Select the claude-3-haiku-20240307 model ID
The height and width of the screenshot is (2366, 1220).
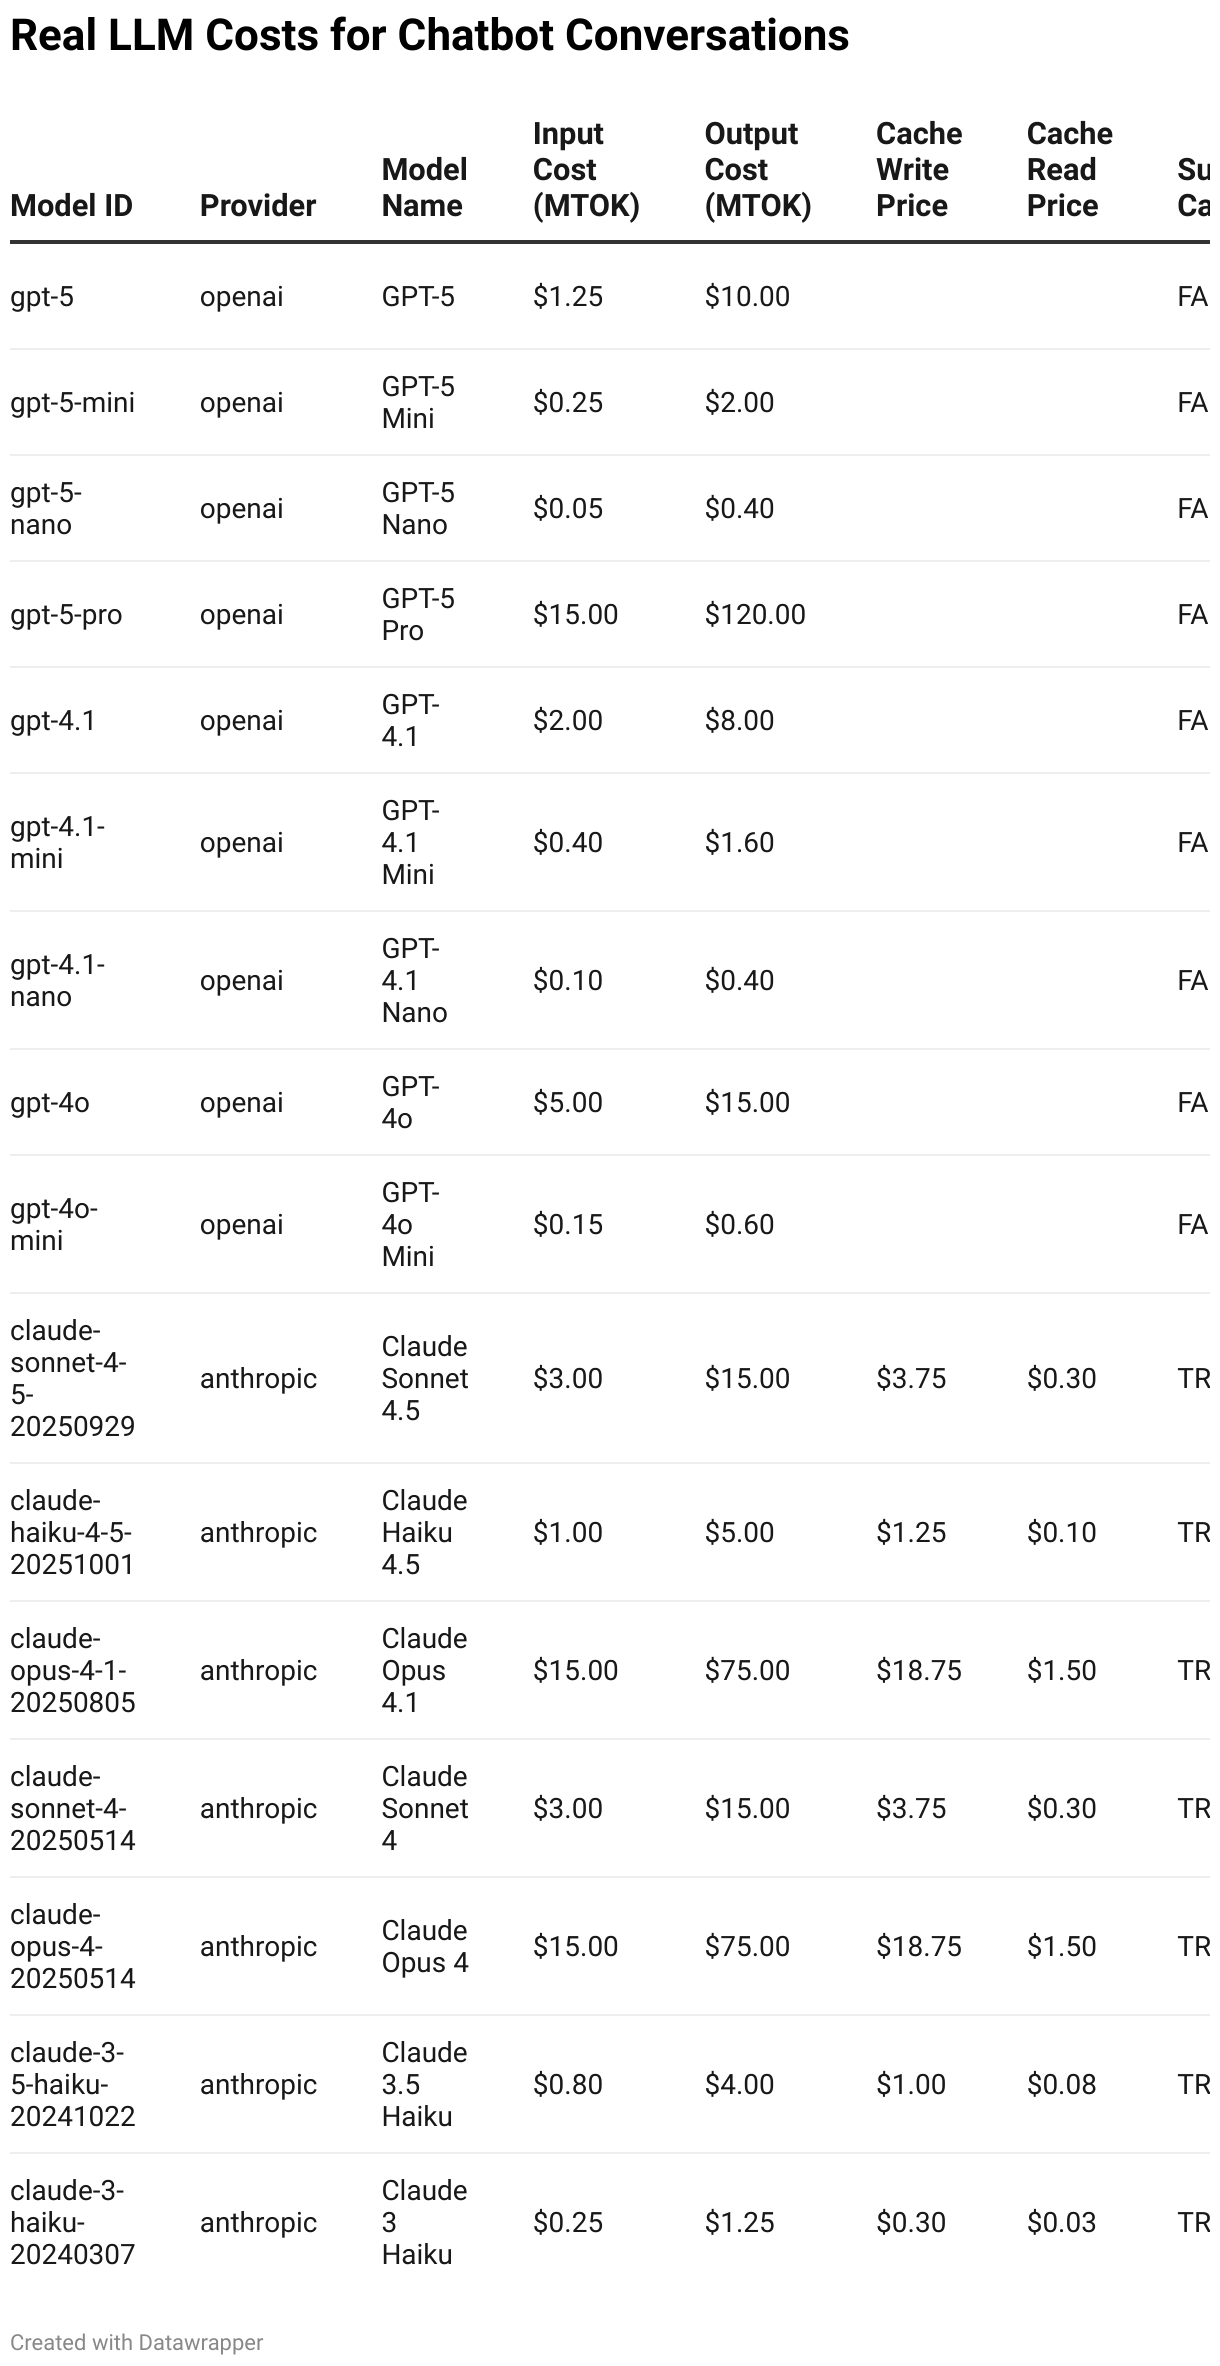[72, 2223]
